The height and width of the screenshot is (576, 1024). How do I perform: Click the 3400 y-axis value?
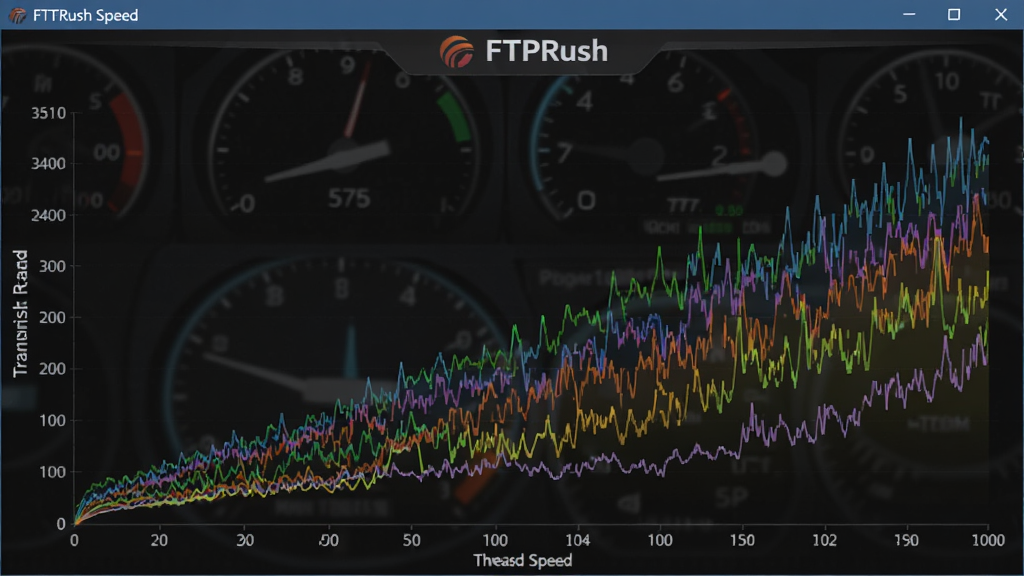coord(49,163)
